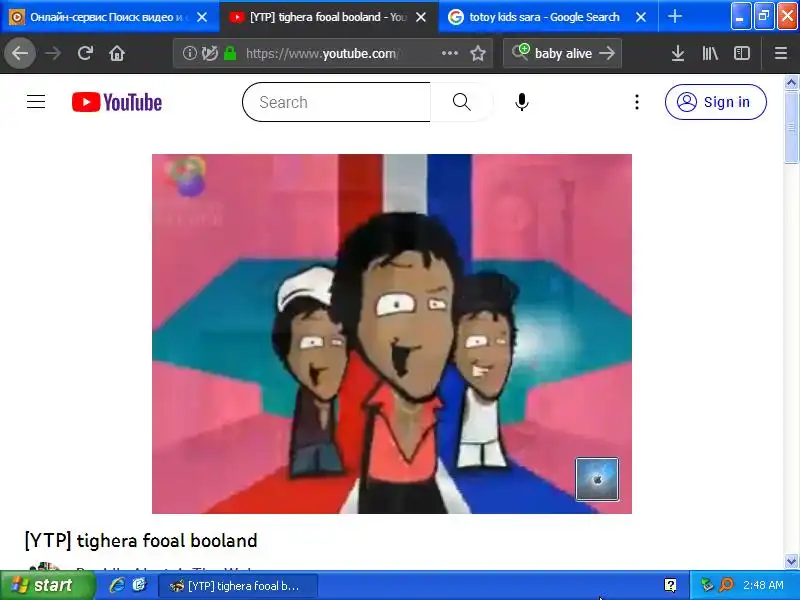Viewport: 800px width, 600px height.
Task: Open Firefox downloads panel
Action: [678, 53]
